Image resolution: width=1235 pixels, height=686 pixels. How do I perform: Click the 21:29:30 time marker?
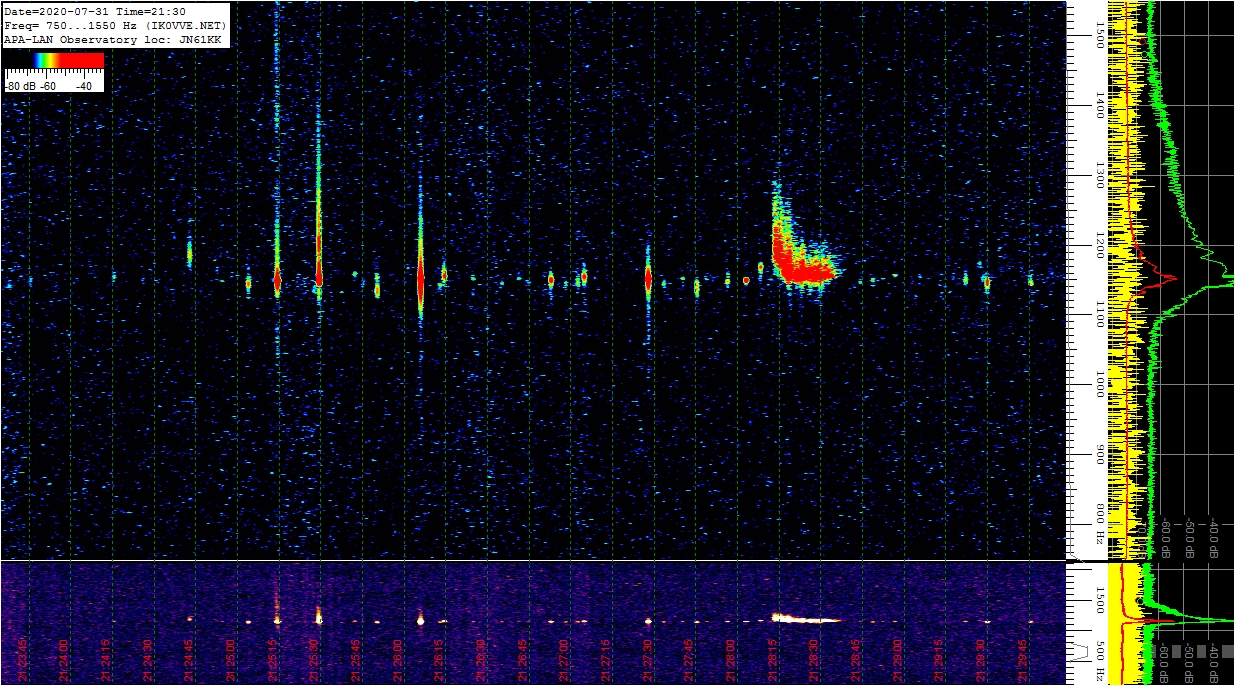point(982,661)
